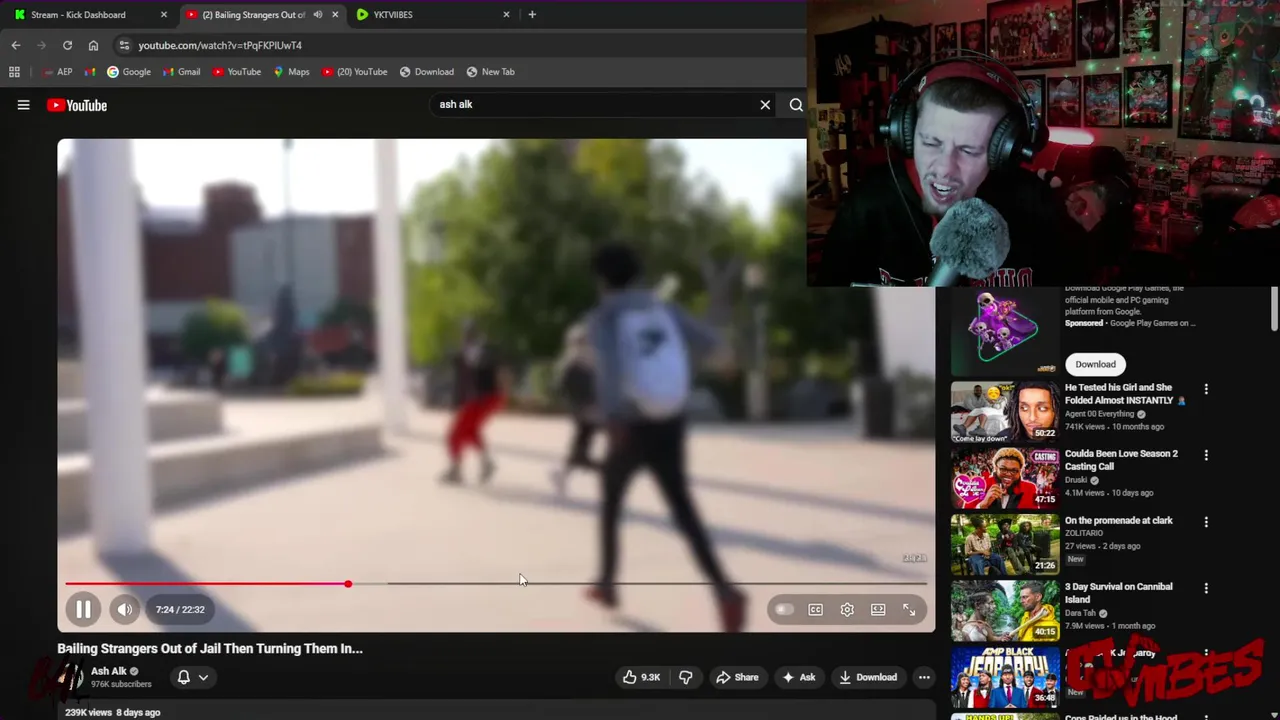Open the Gmail bookmark
This screenshot has width=1280, height=720.
click(182, 72)
